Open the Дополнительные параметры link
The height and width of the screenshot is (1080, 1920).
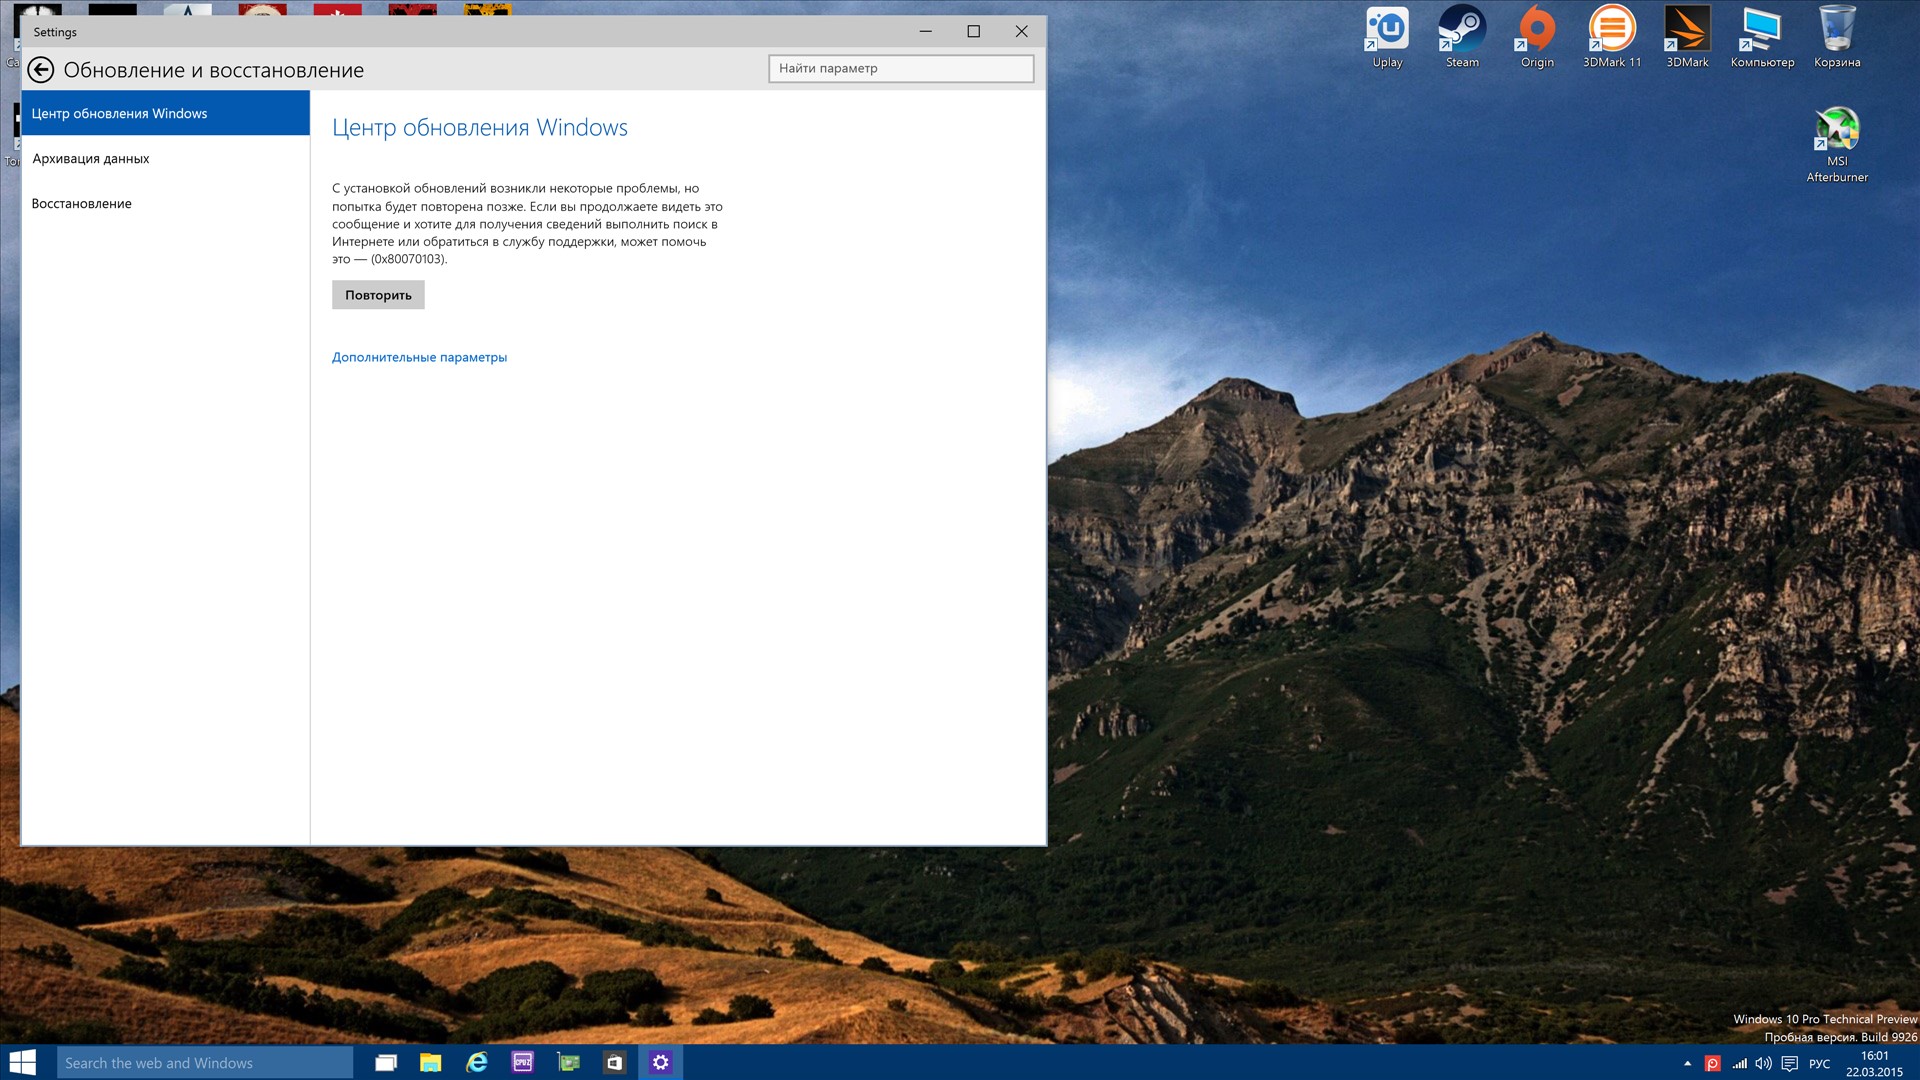(419, 357)
